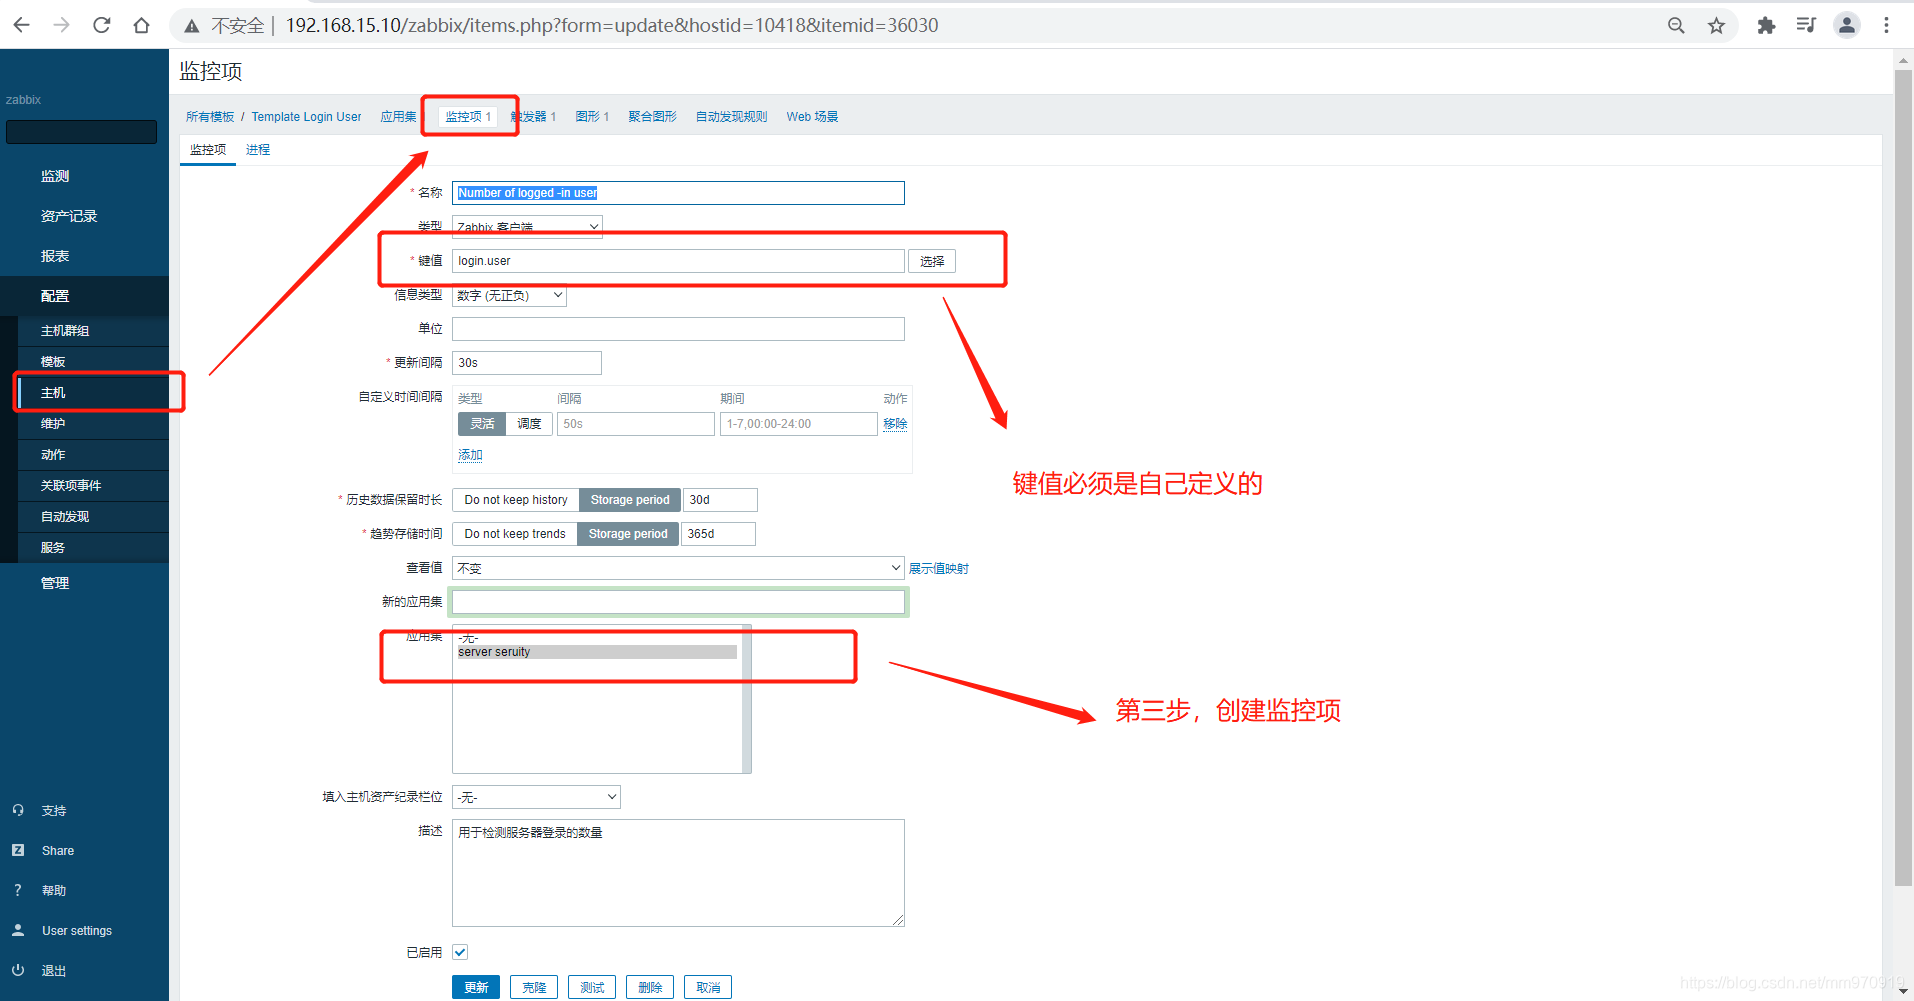Image resolution: width=1914 pixels, height=1001 pixels.
Task: Click the Share Z icon
Action: [x=18, y=850]
